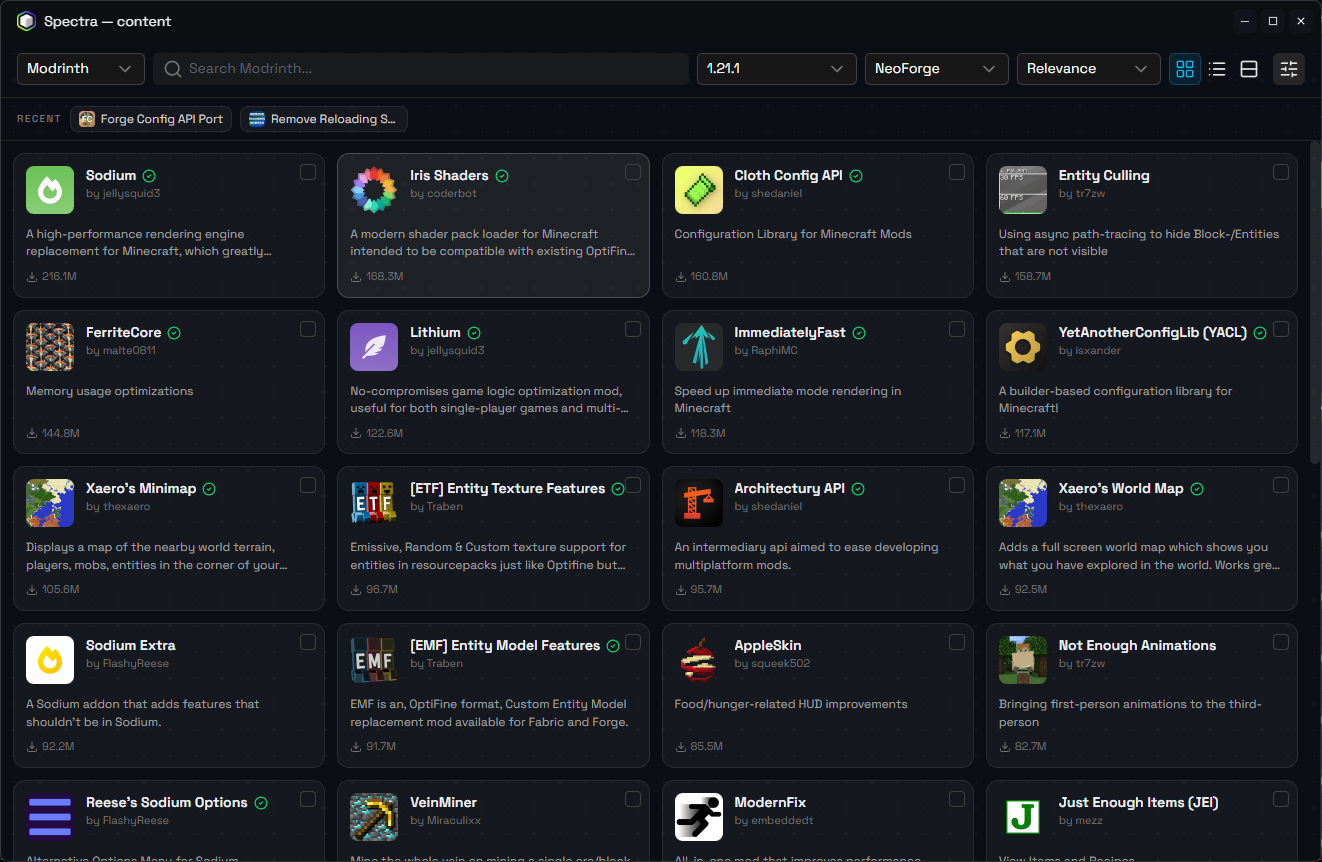Check the Cloth Config API checkbox
The image size is (1322, 862).
point(957,172)
